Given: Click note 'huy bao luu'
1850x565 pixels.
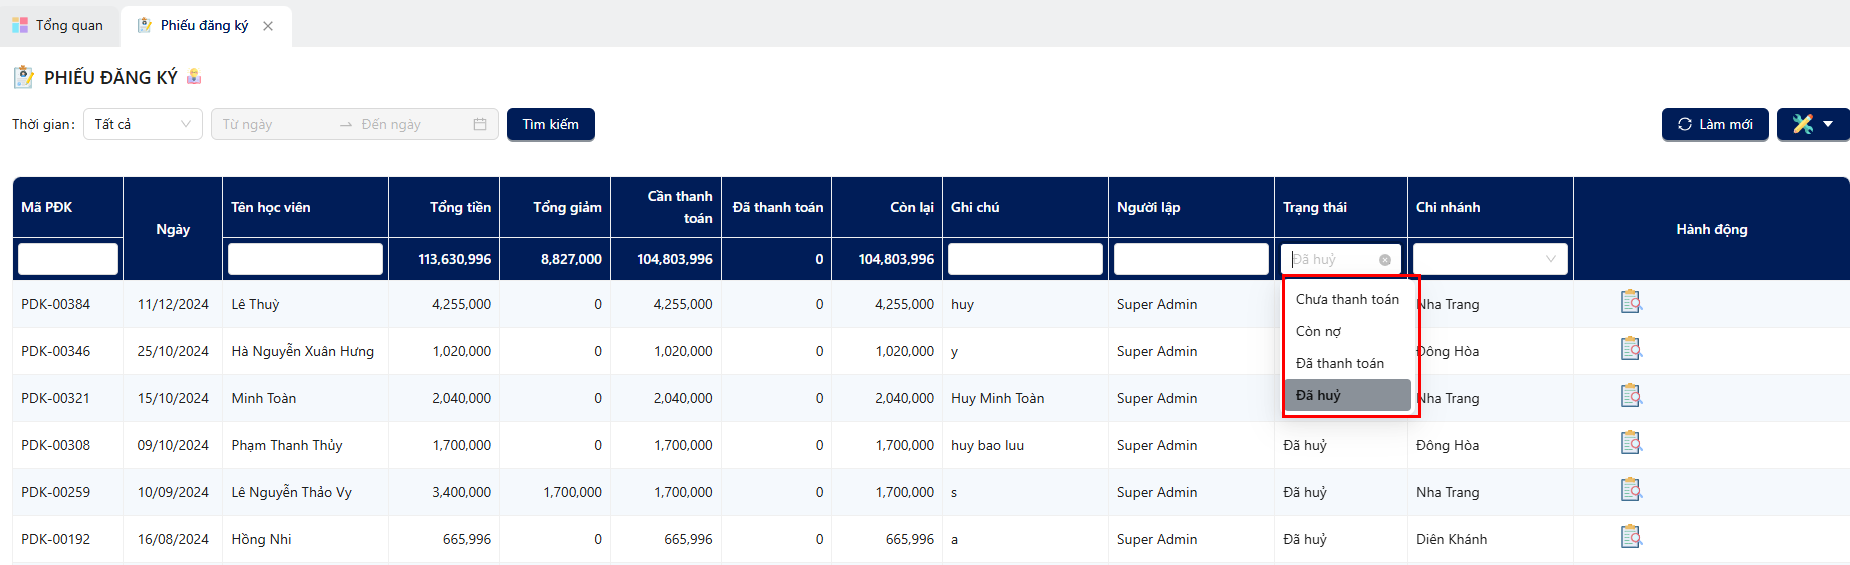Looking at the screenshot, I should [988, 445].
